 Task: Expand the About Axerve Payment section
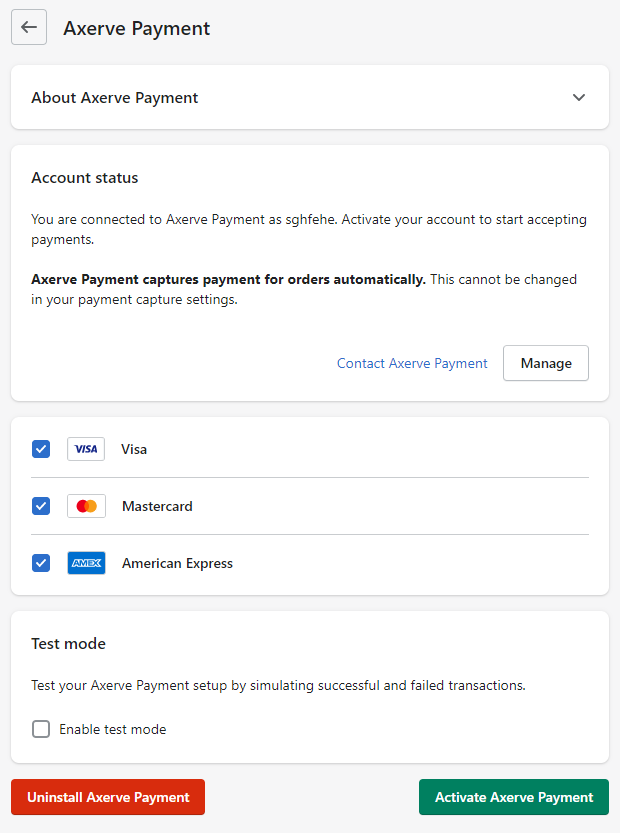pyautogui.click(x=579, y=97)
